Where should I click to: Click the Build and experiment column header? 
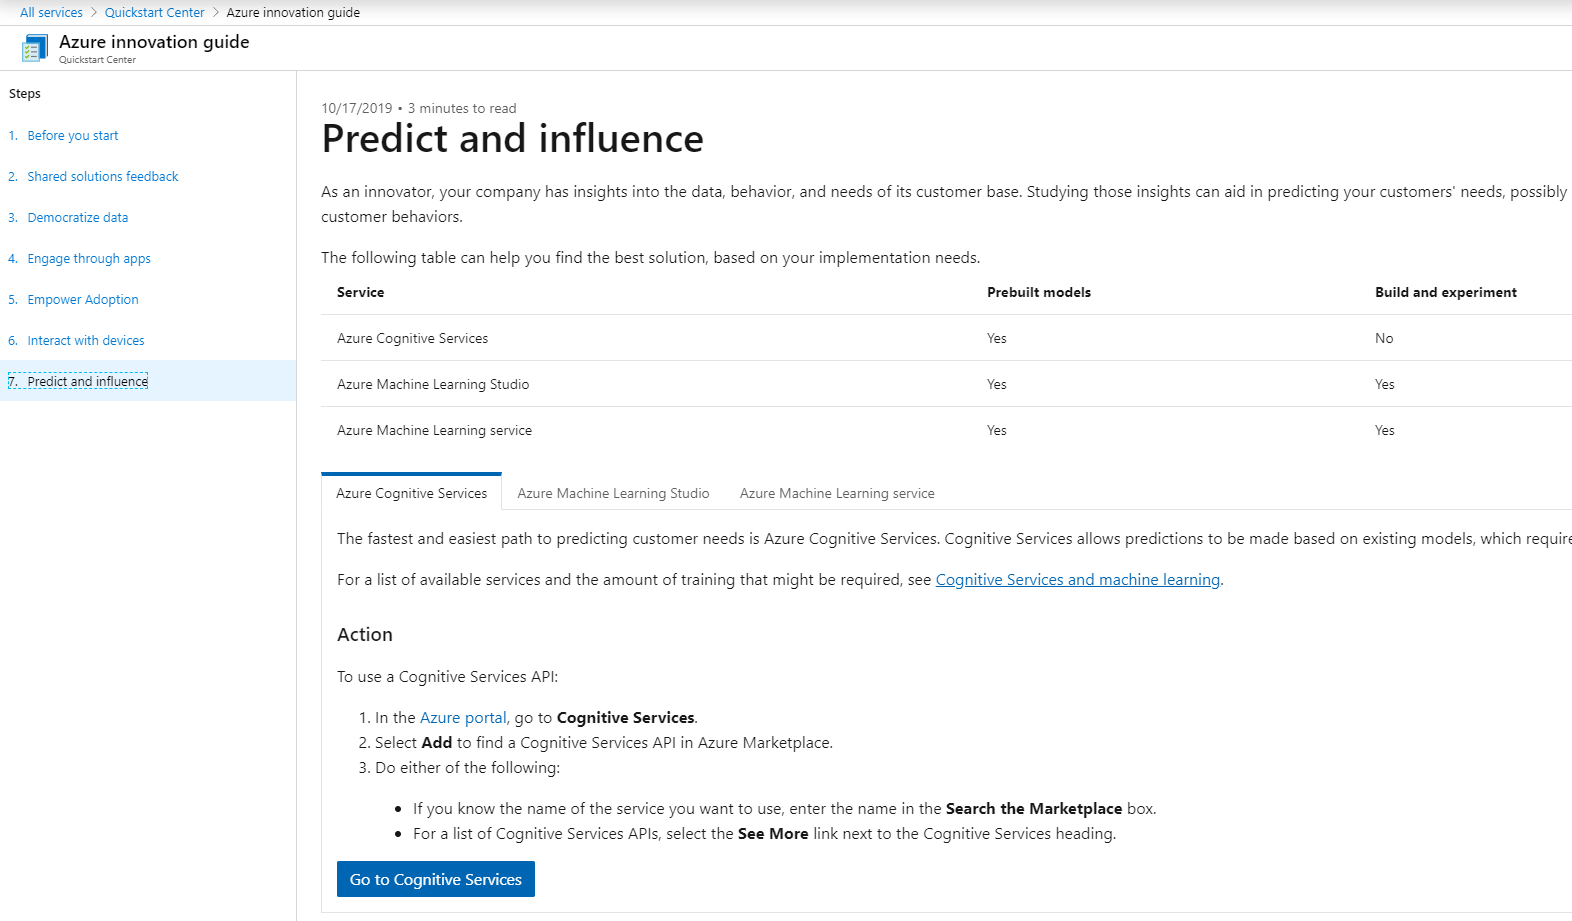coord(1446,293)
